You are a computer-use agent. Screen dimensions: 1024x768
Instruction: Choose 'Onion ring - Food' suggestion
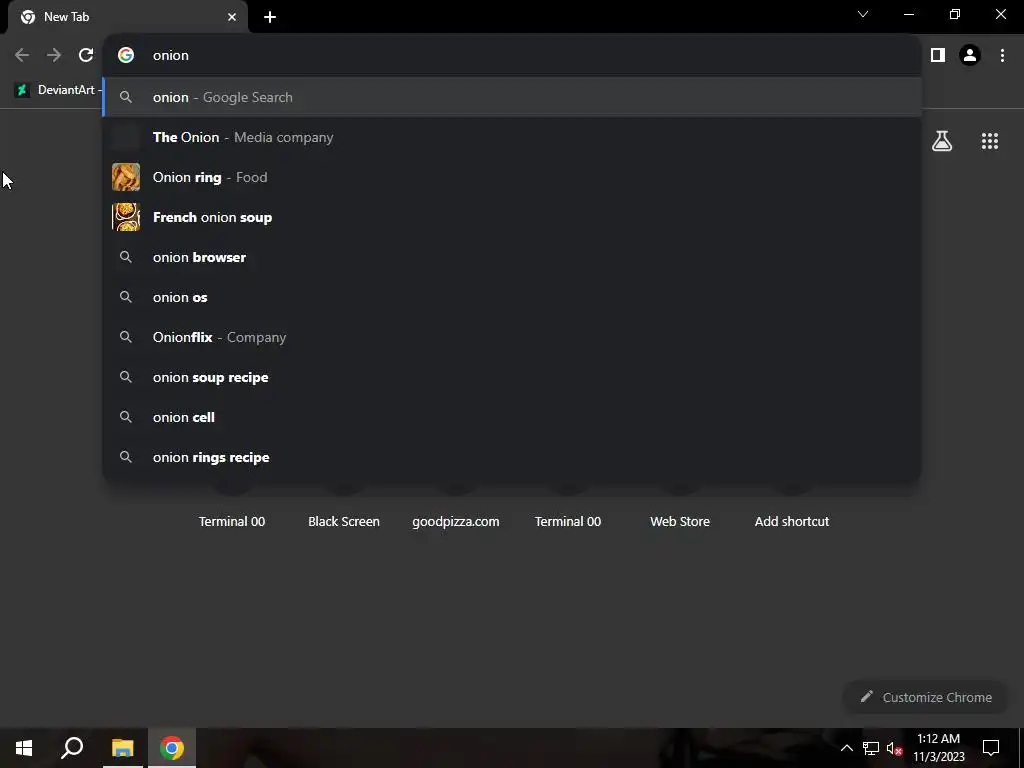(512, 178)
